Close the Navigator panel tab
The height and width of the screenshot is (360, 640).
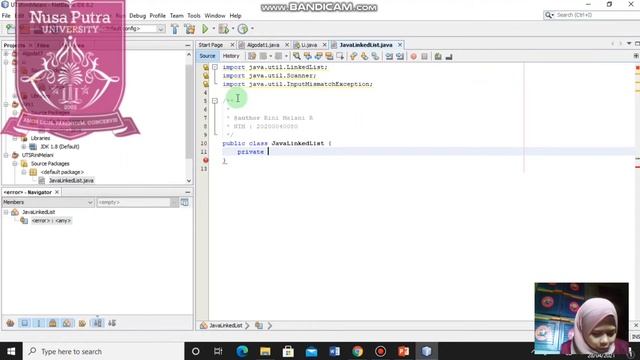(57, 192)
